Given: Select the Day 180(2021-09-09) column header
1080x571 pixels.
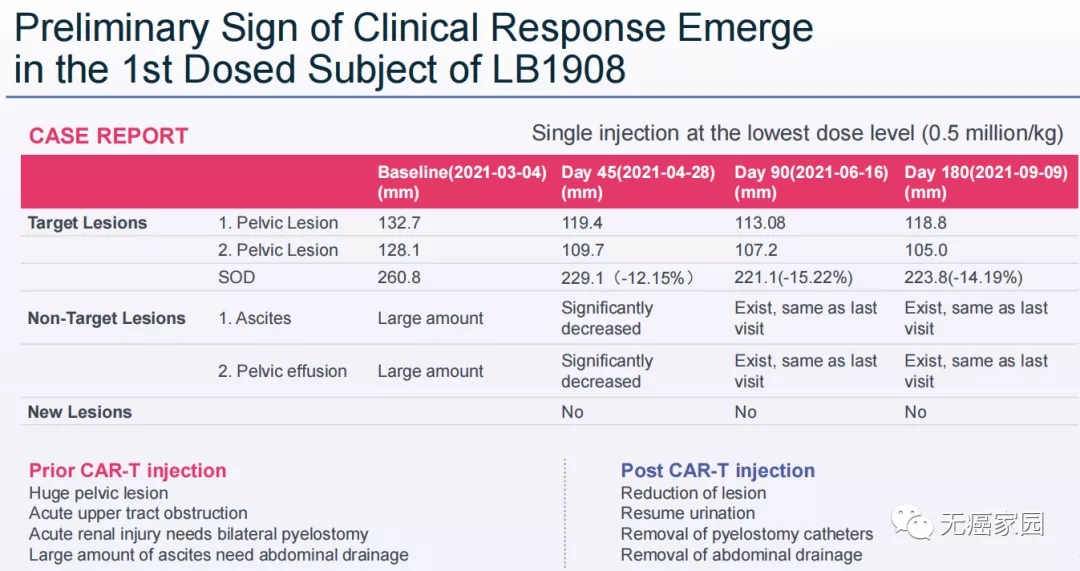Looking at the screenshot, I should (985, 181).
